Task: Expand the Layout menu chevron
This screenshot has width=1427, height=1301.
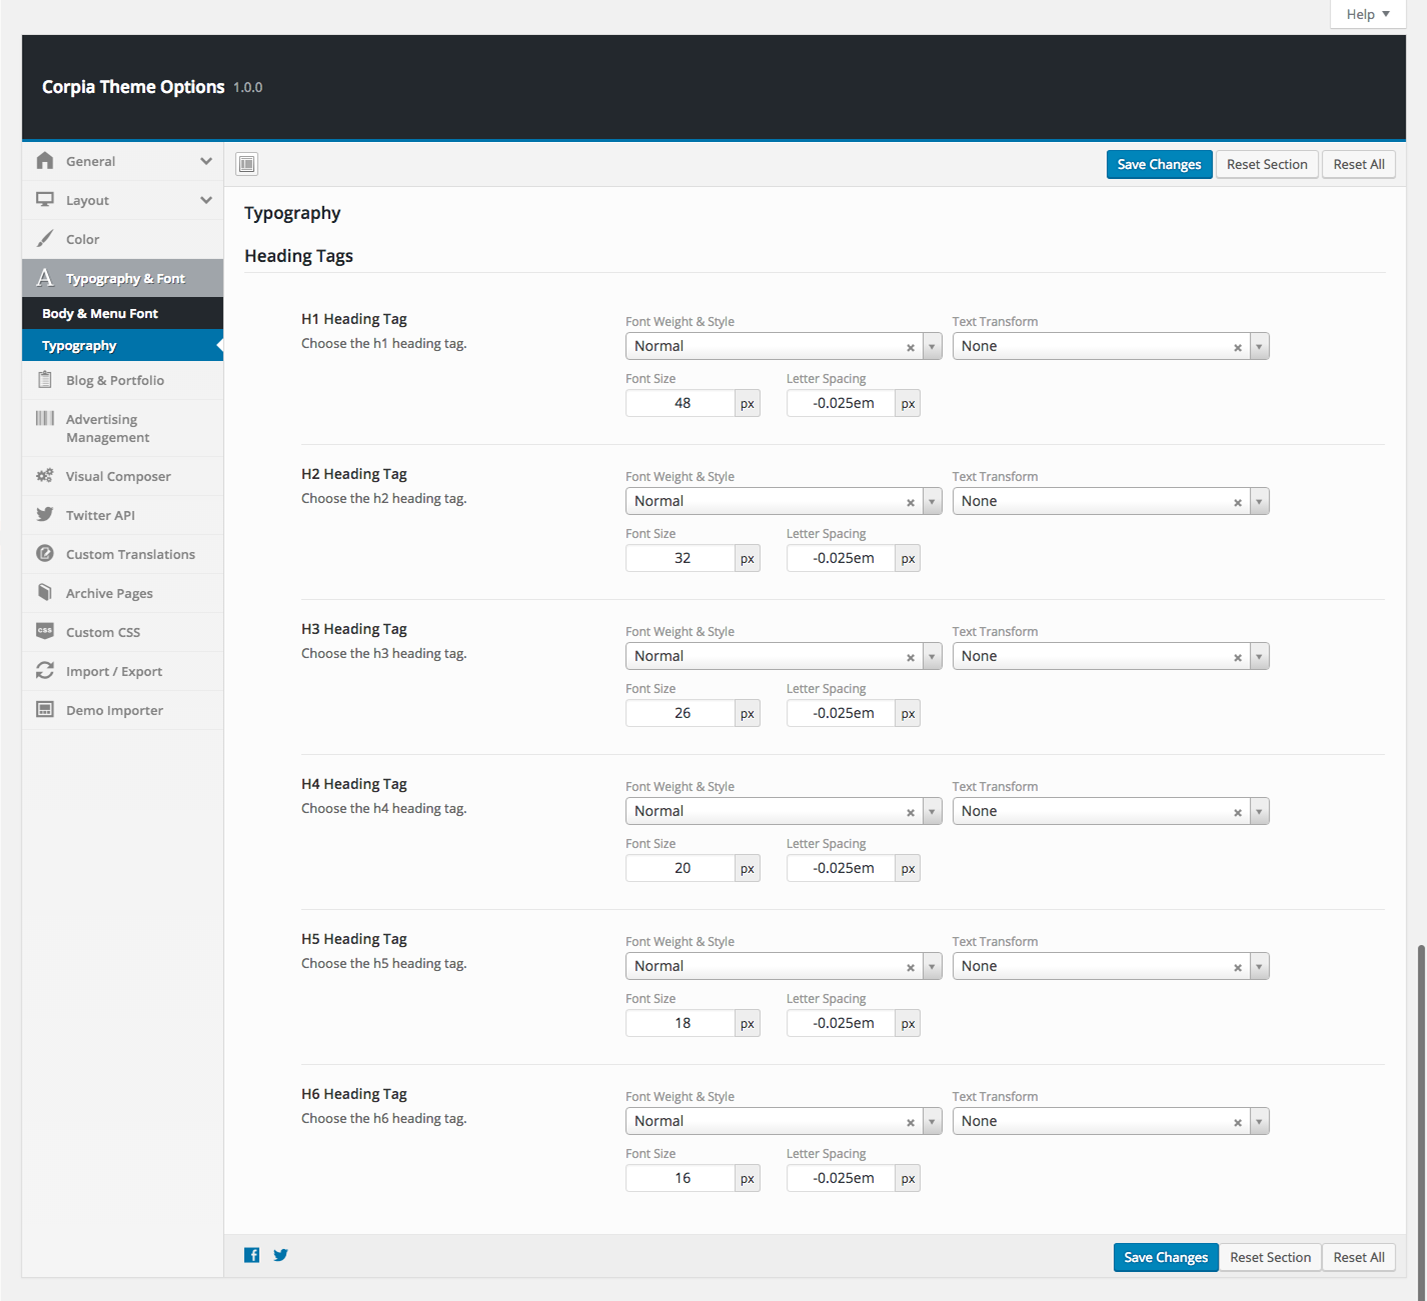Action: (x=206, y=200)
